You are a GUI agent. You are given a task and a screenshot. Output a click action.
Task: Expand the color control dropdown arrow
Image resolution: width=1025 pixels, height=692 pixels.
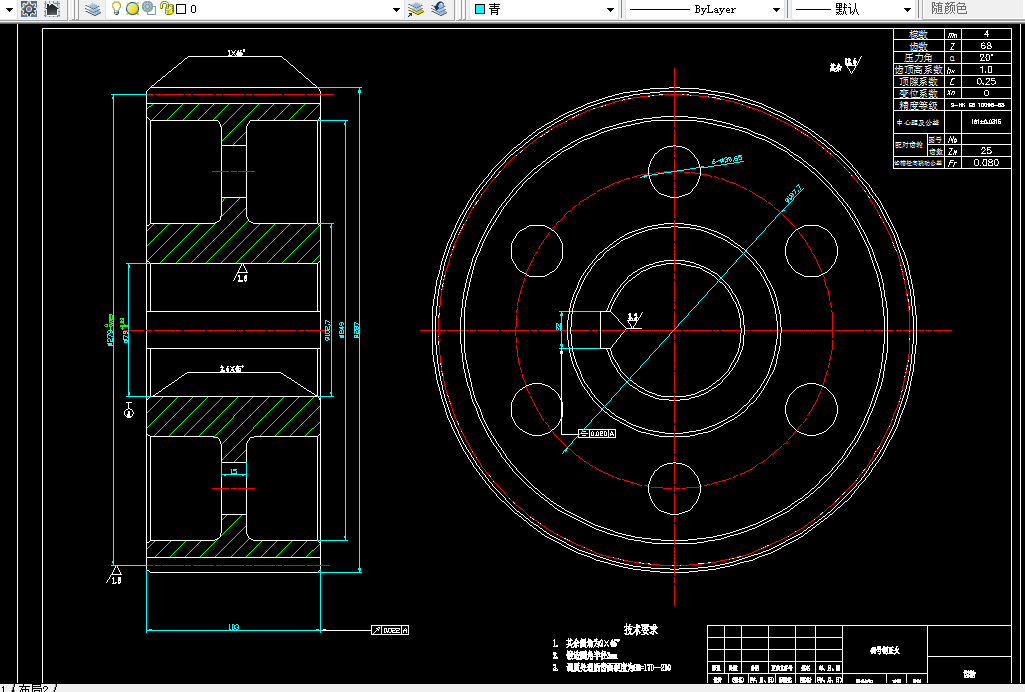coord(610,10)
